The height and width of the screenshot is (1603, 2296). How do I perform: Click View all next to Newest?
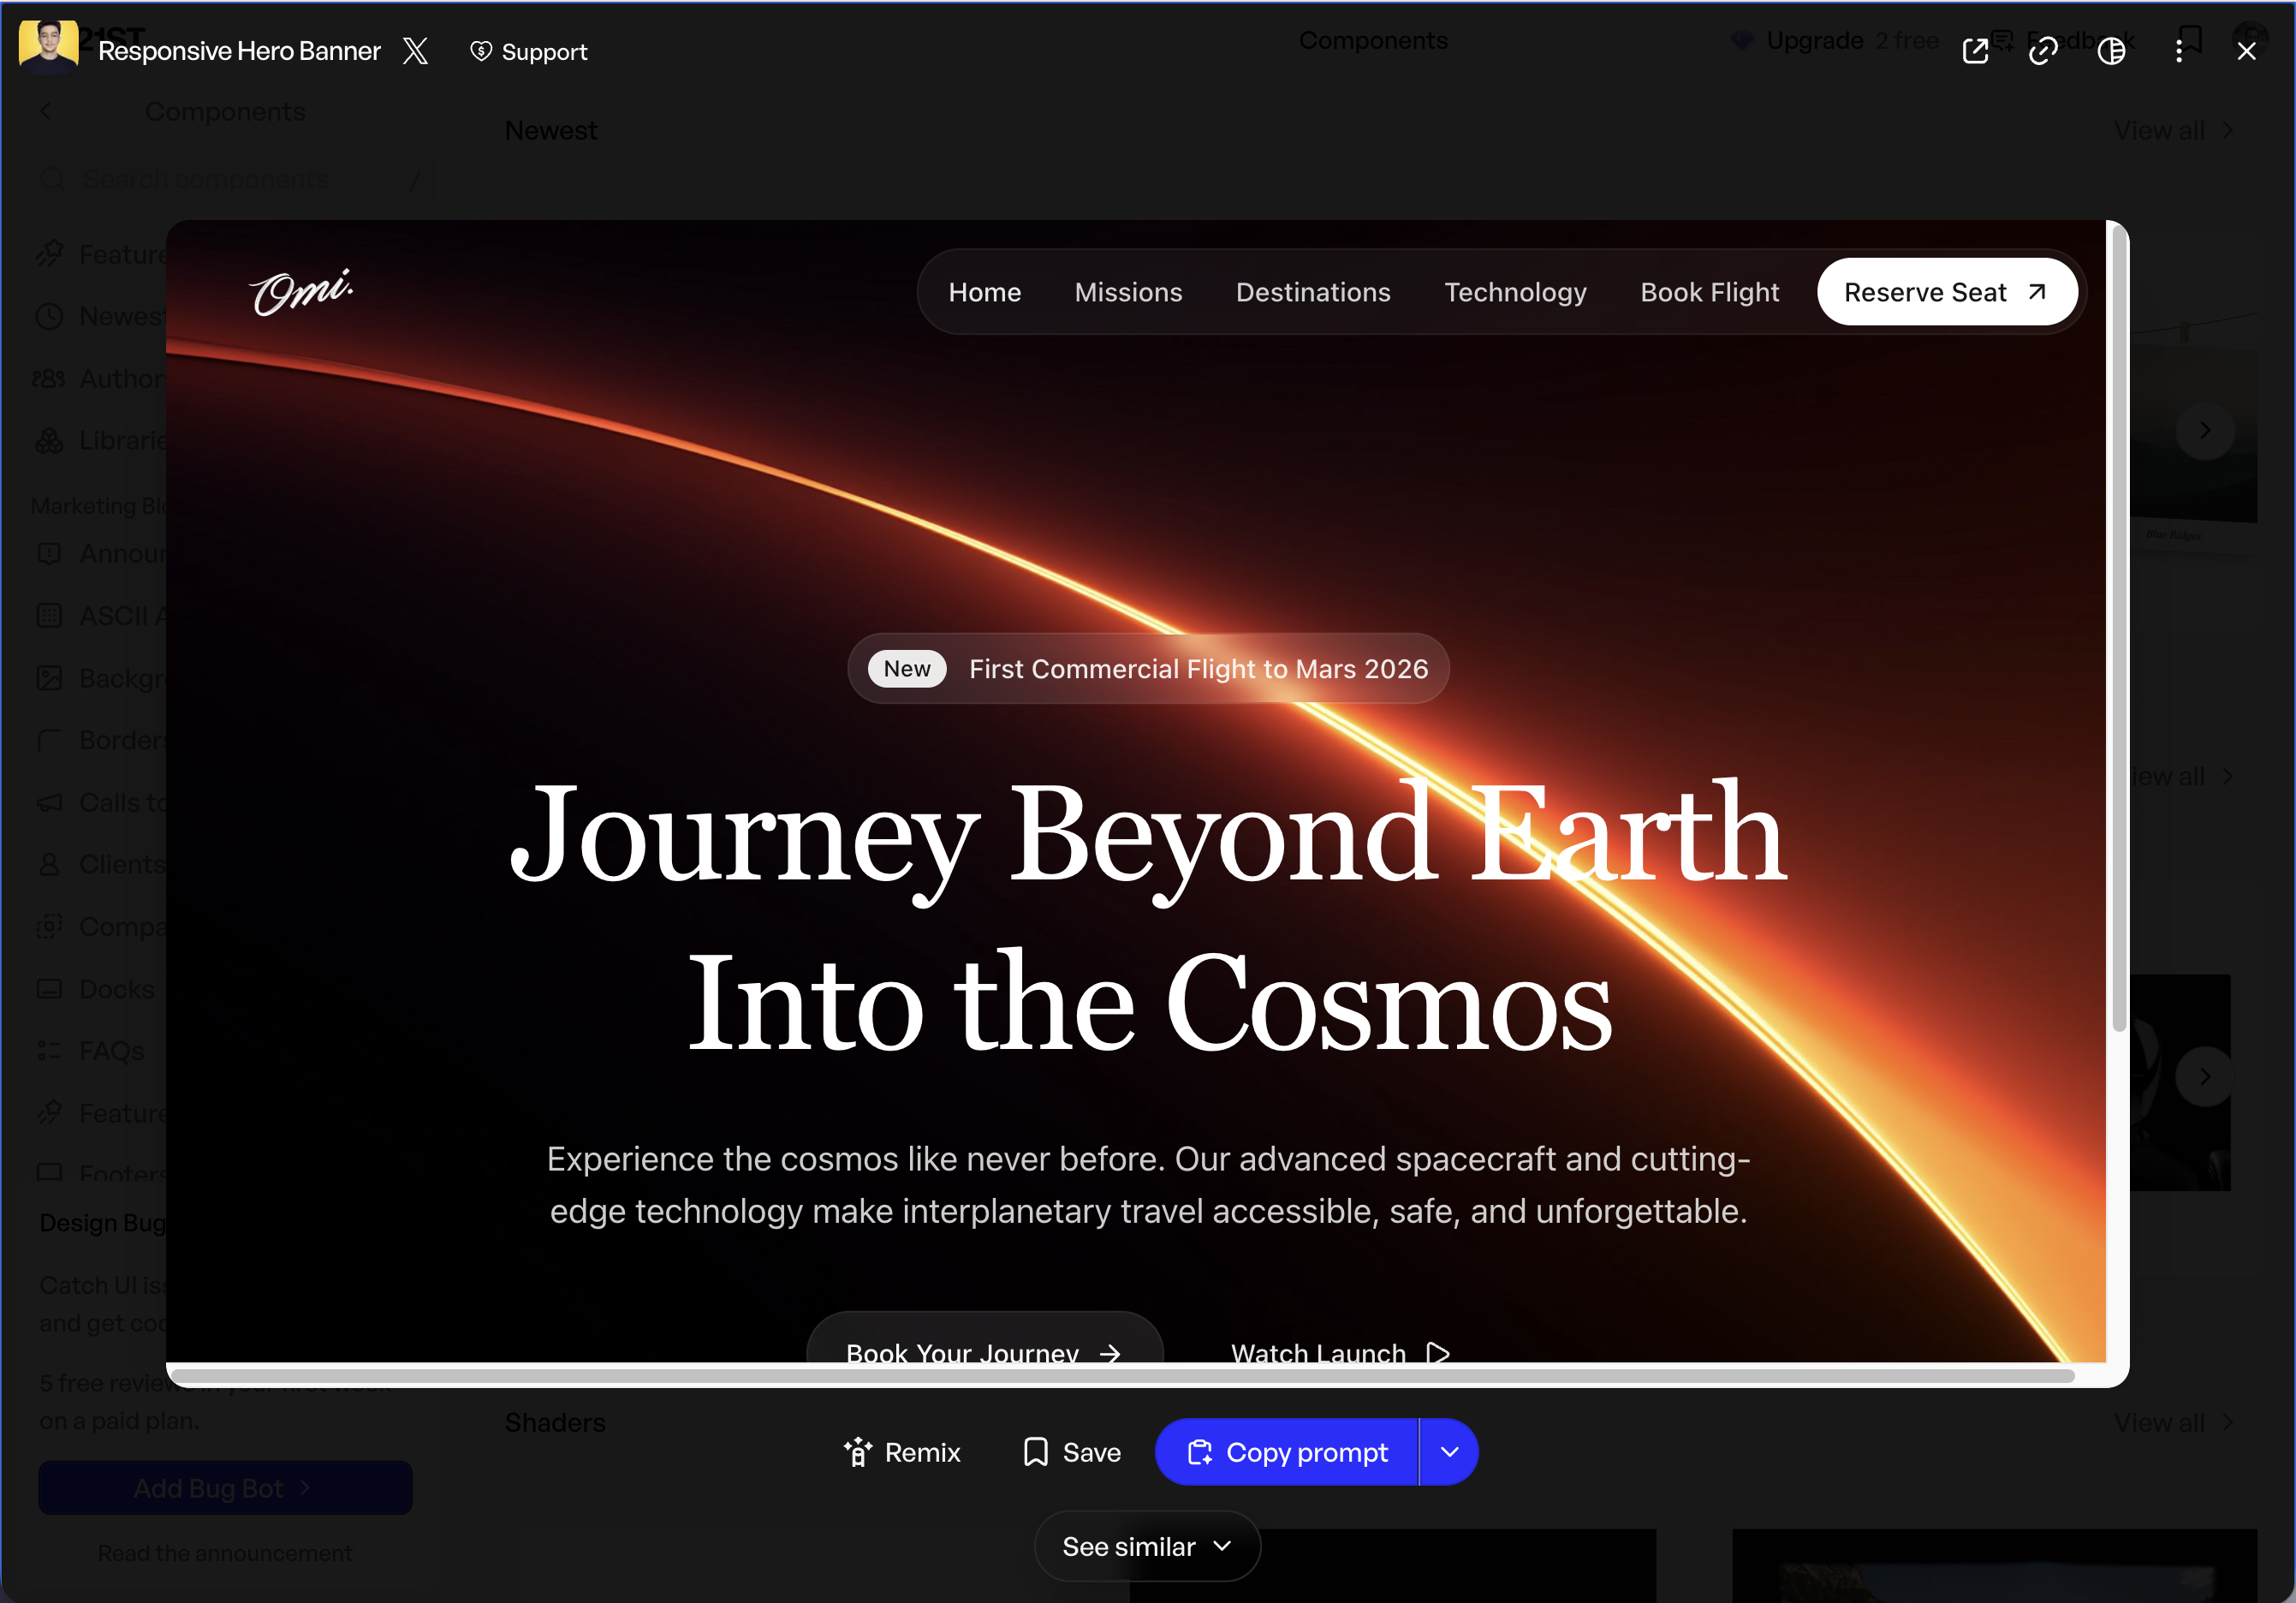coord(2172,131)
